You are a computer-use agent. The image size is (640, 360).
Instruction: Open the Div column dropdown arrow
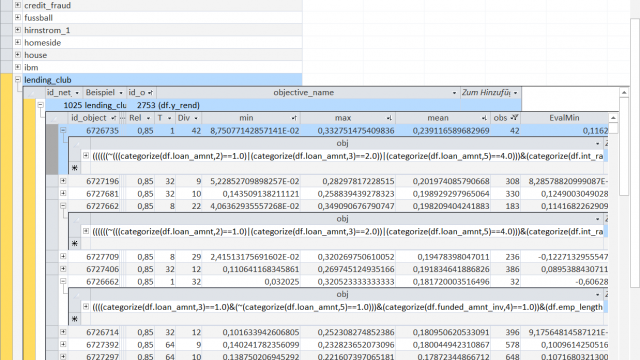pyautogui.click(x=196, y=118)
